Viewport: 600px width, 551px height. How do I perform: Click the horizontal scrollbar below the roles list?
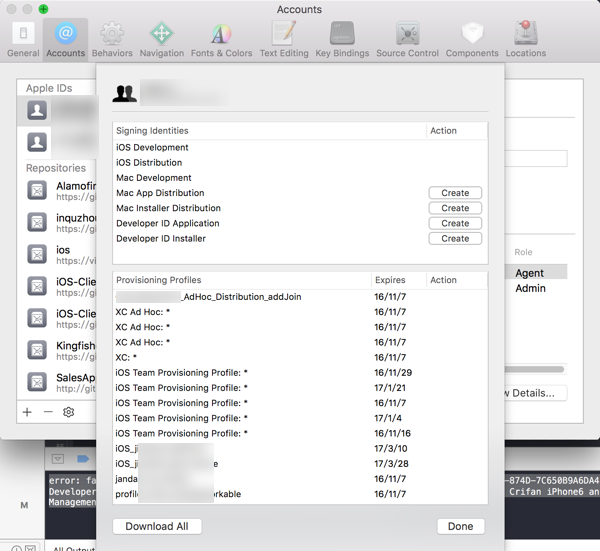coord(534,369)
